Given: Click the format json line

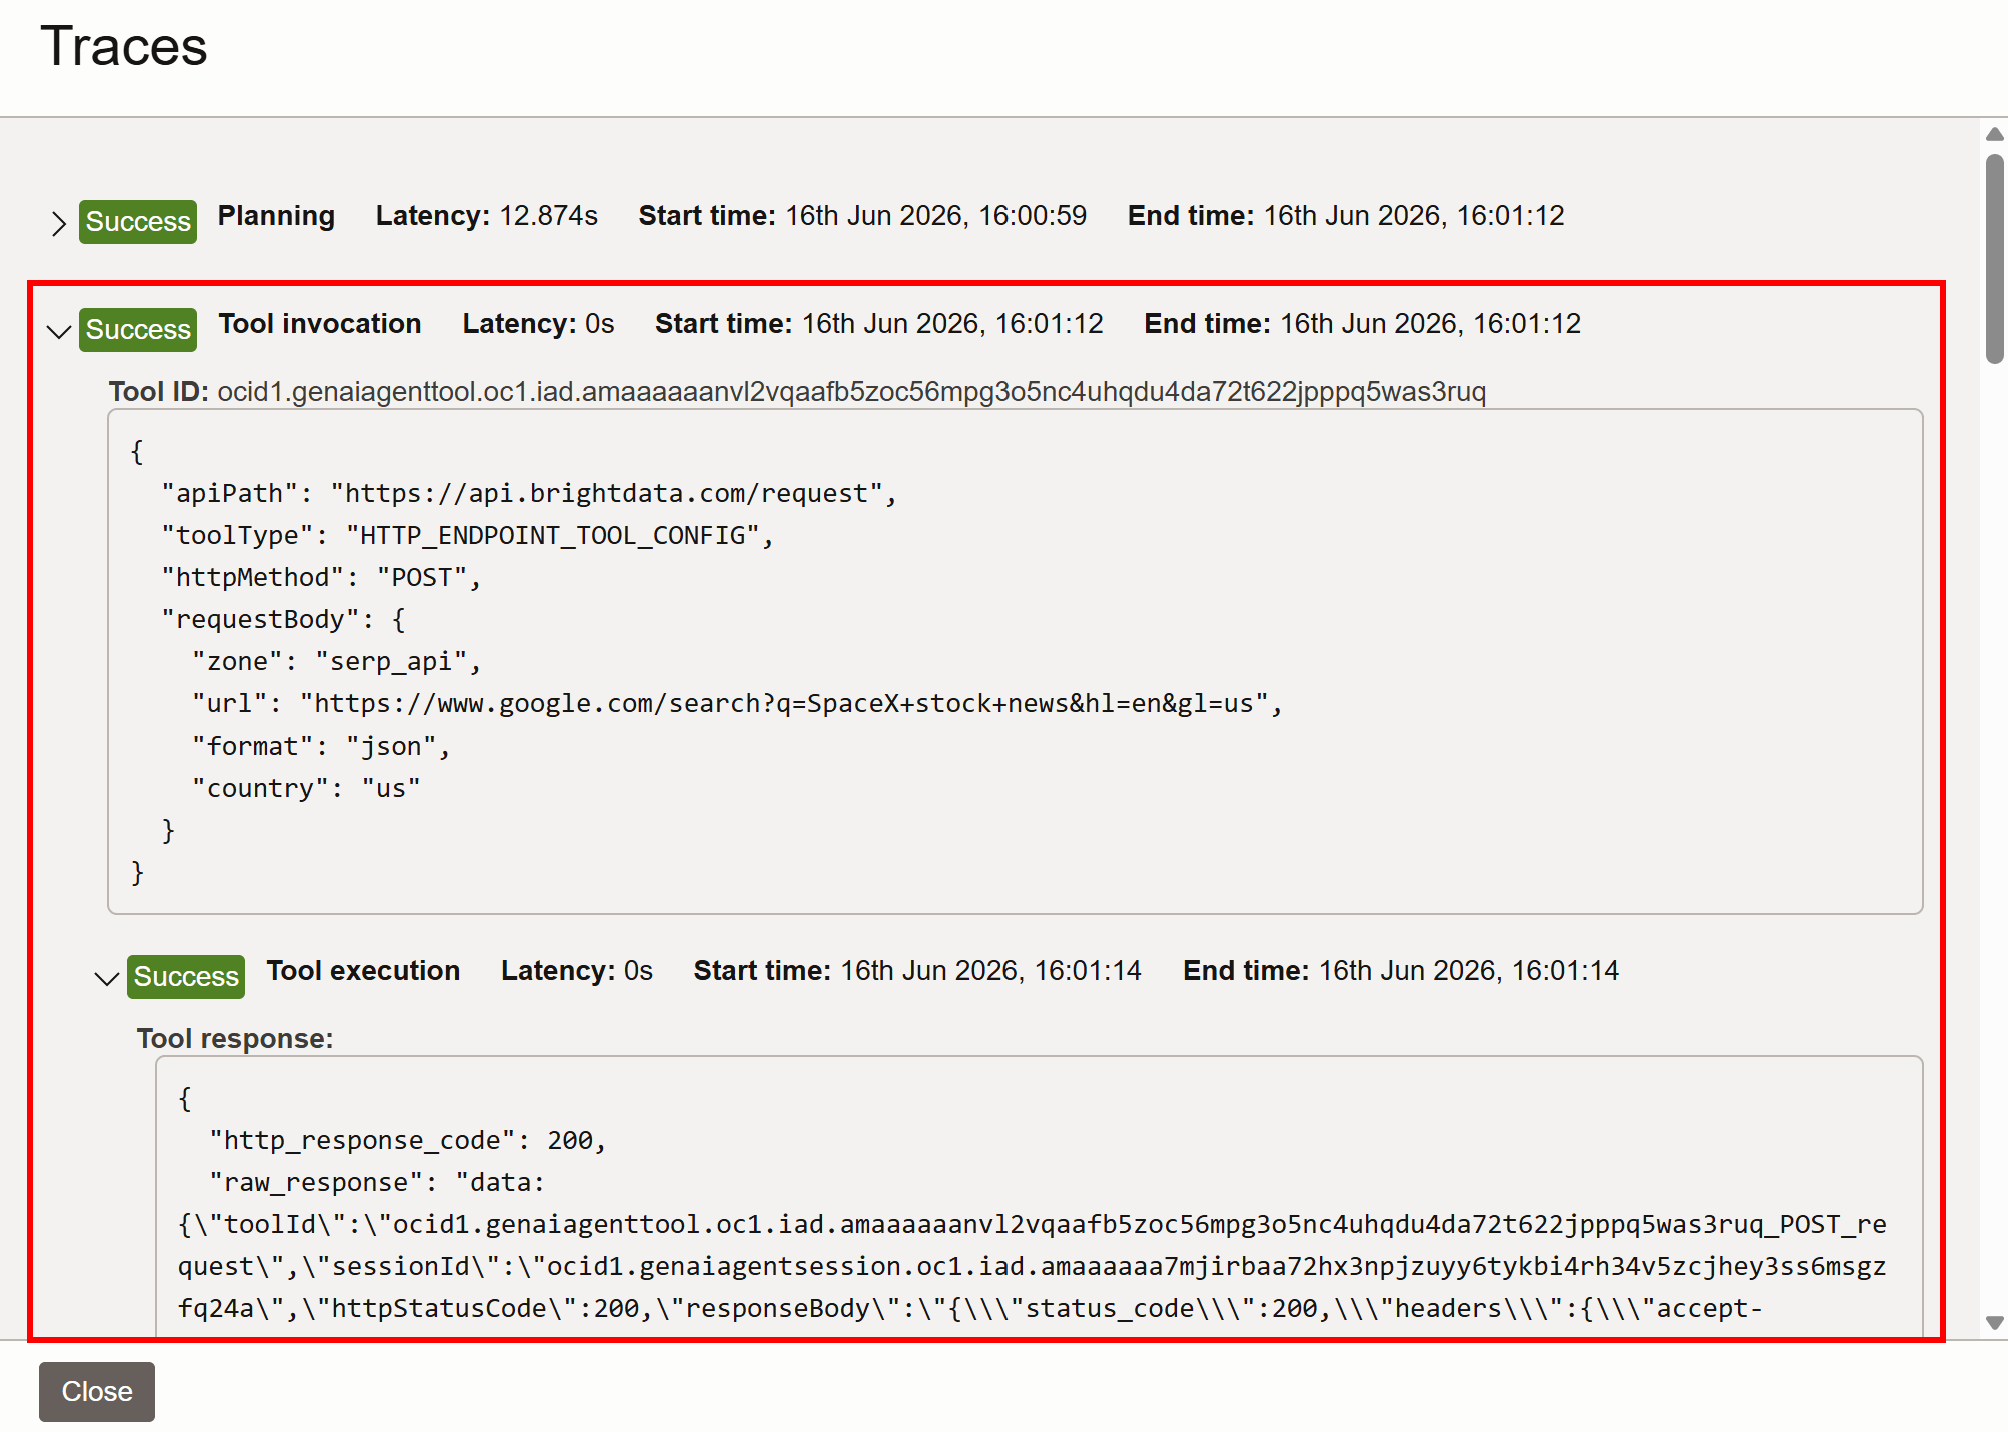Looking at the screenshot, I should tap(322, 746).
